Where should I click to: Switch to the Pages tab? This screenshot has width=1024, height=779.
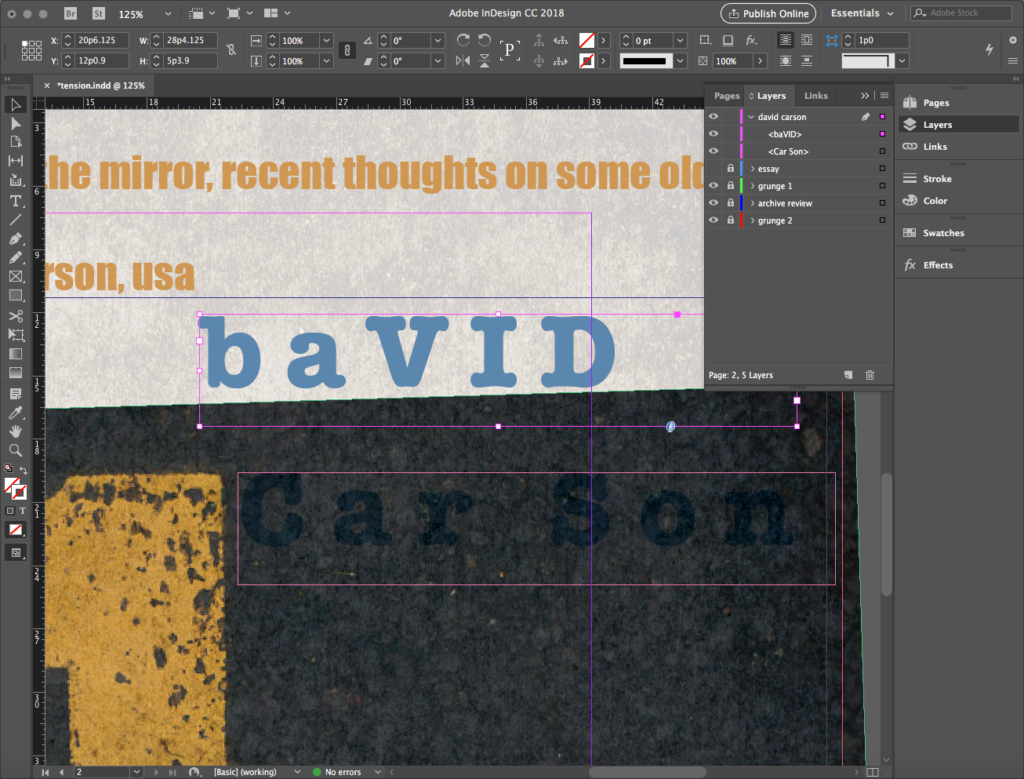coord(727,96)
